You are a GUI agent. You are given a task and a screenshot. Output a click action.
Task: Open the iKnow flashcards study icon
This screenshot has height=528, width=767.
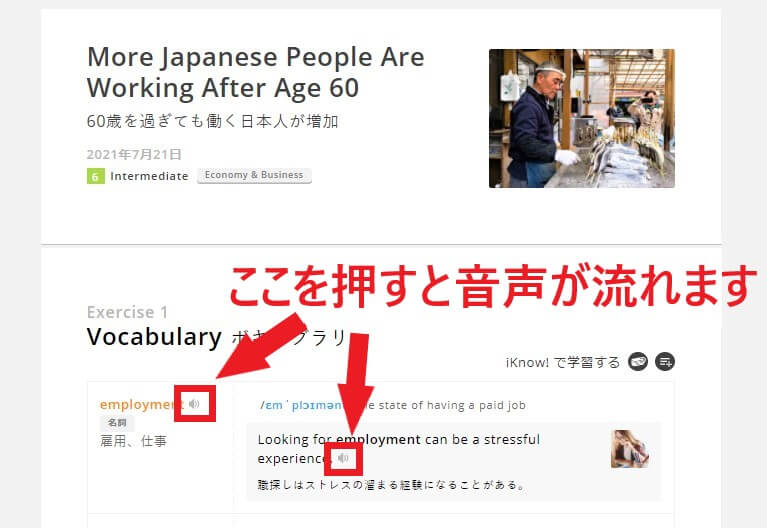[x=637, y=362]
